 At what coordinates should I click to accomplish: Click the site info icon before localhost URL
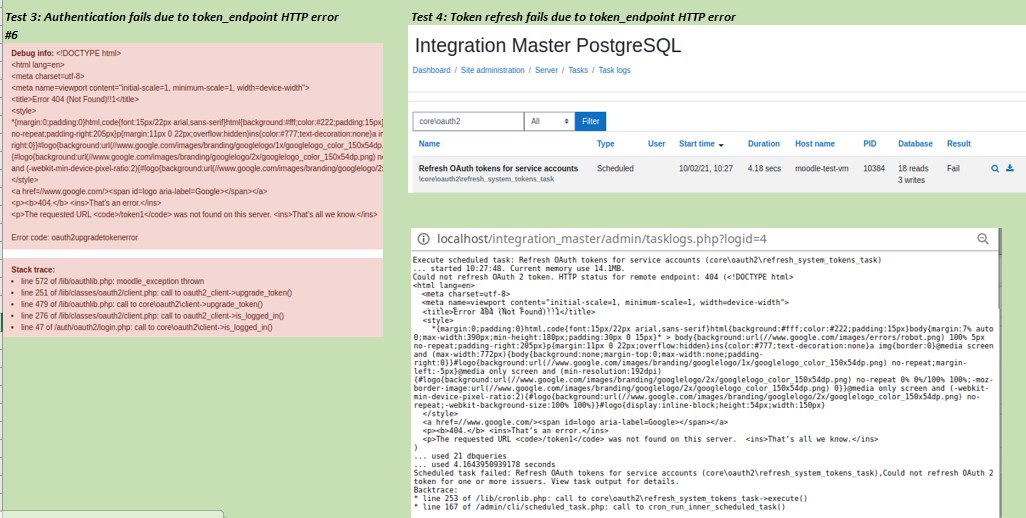423,239
